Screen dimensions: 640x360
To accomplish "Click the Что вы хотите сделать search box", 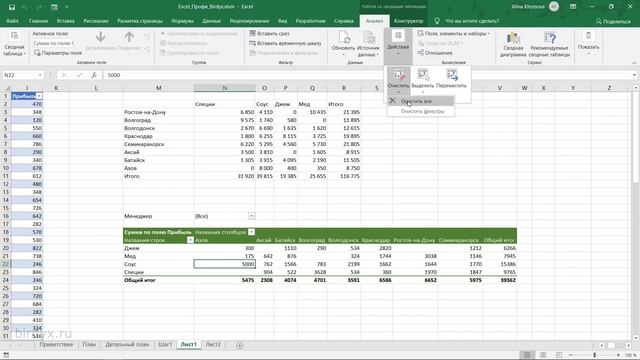I will click(x=472, y=21).
